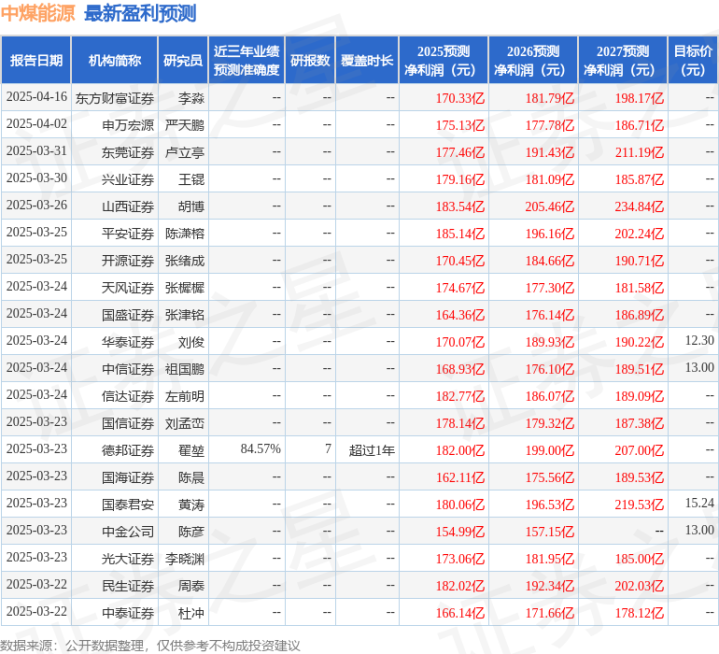Click researcher name 杜冲
Viewport: 719px width, 654px height.
[x=191, y=612]
